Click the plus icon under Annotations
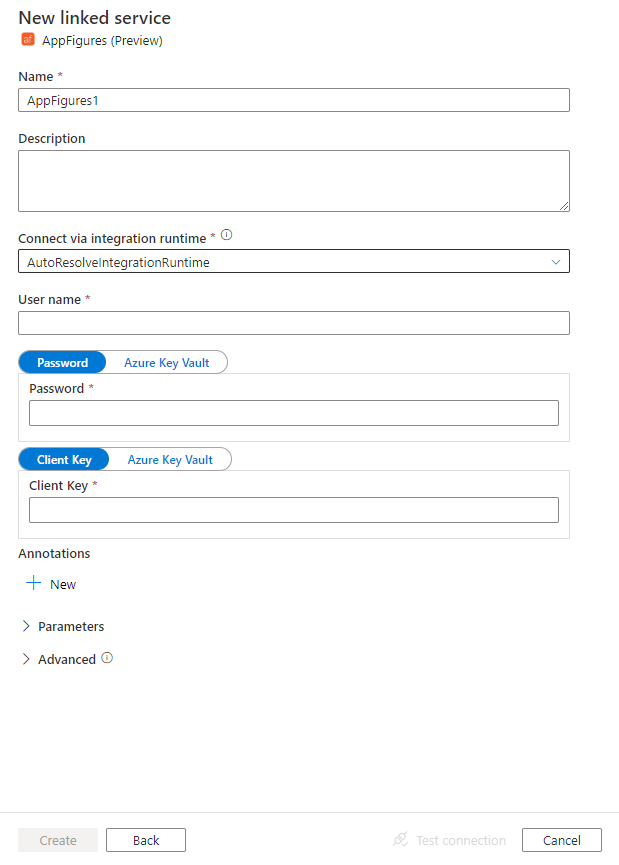 tap(32, 583)
